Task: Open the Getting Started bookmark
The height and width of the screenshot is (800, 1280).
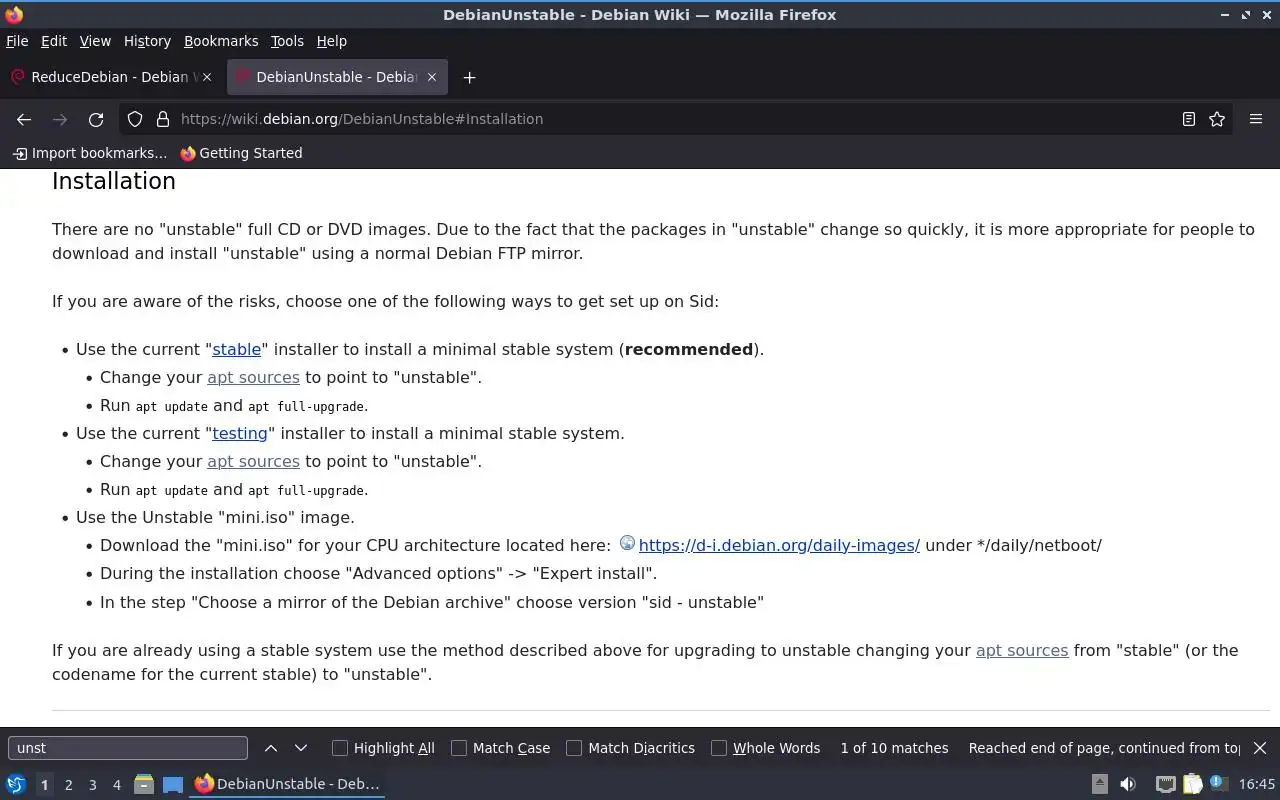Action: click(241, 153)
